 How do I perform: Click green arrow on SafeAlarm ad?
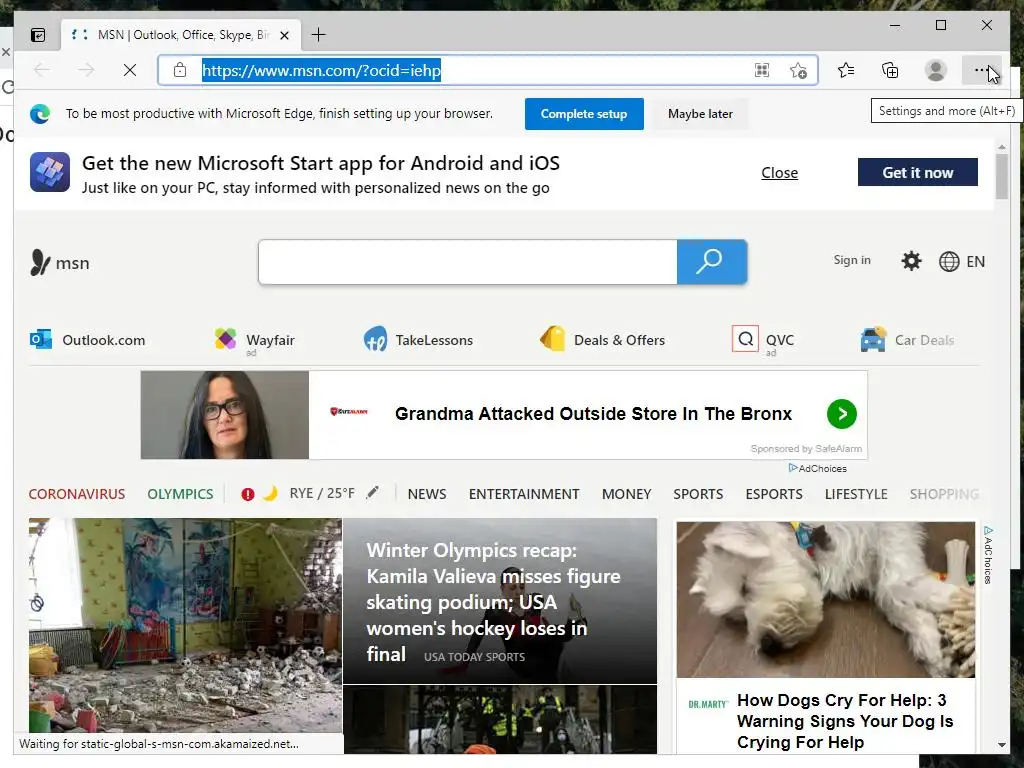(842, 414)
